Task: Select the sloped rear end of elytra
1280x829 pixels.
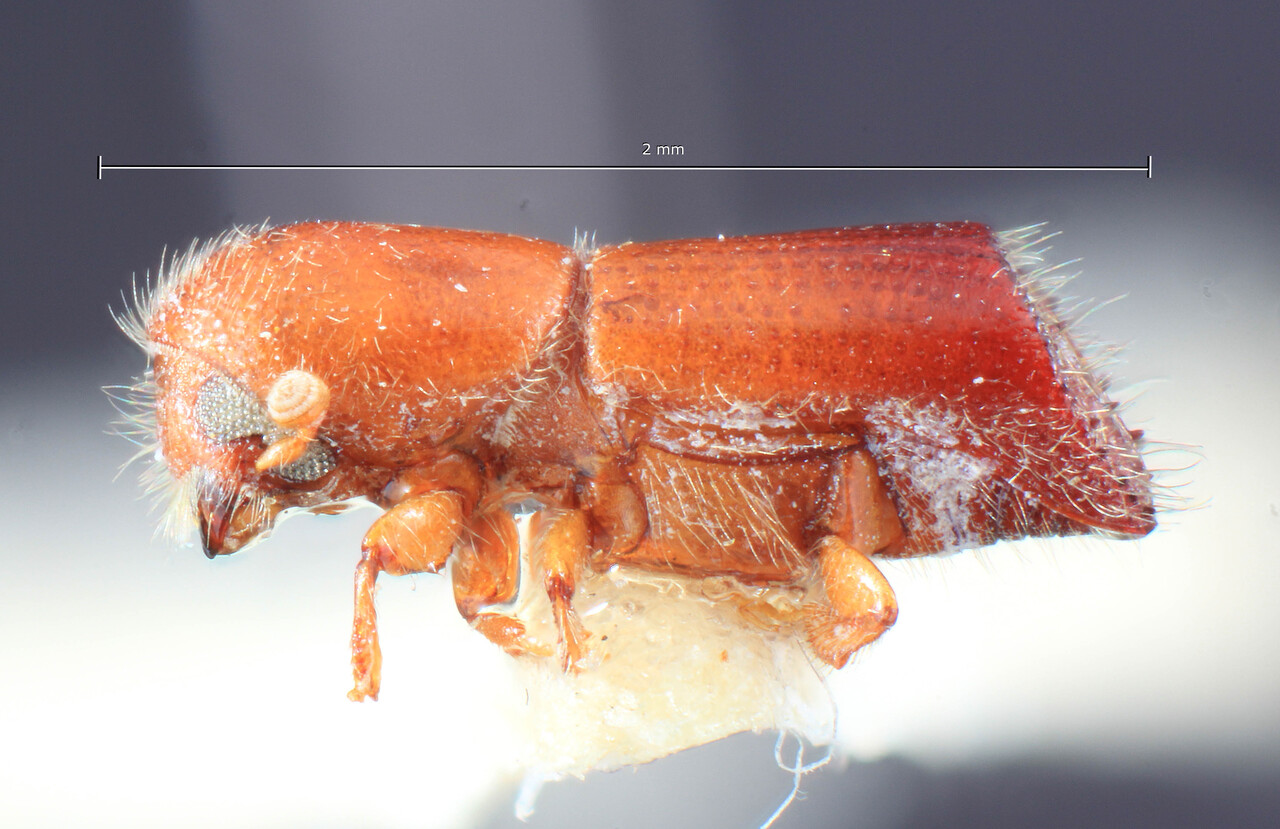Action: 1080,400
